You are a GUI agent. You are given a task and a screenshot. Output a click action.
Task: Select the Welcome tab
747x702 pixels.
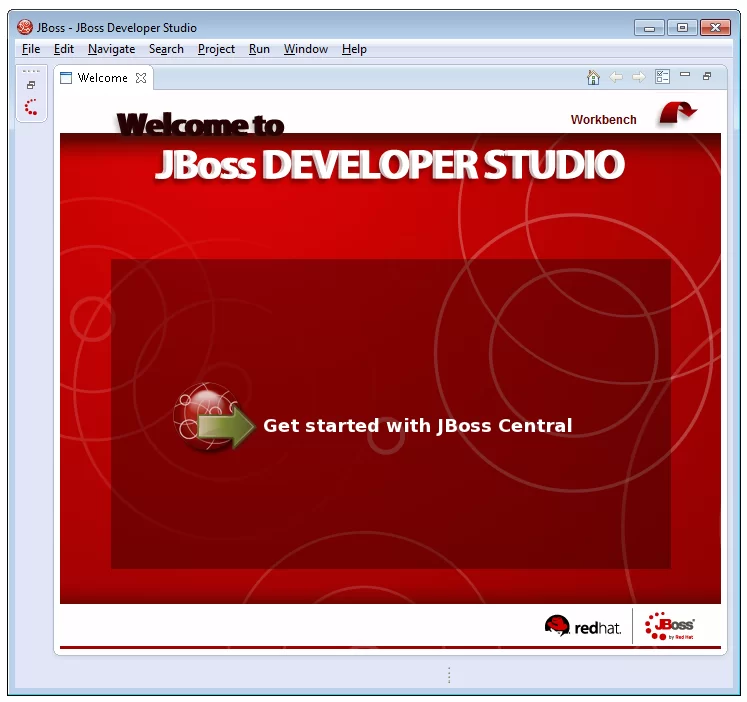(x=102, y=78)
